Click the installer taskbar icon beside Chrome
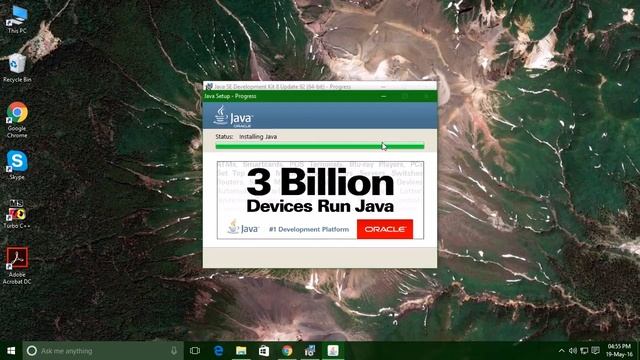 click(310, 351)
